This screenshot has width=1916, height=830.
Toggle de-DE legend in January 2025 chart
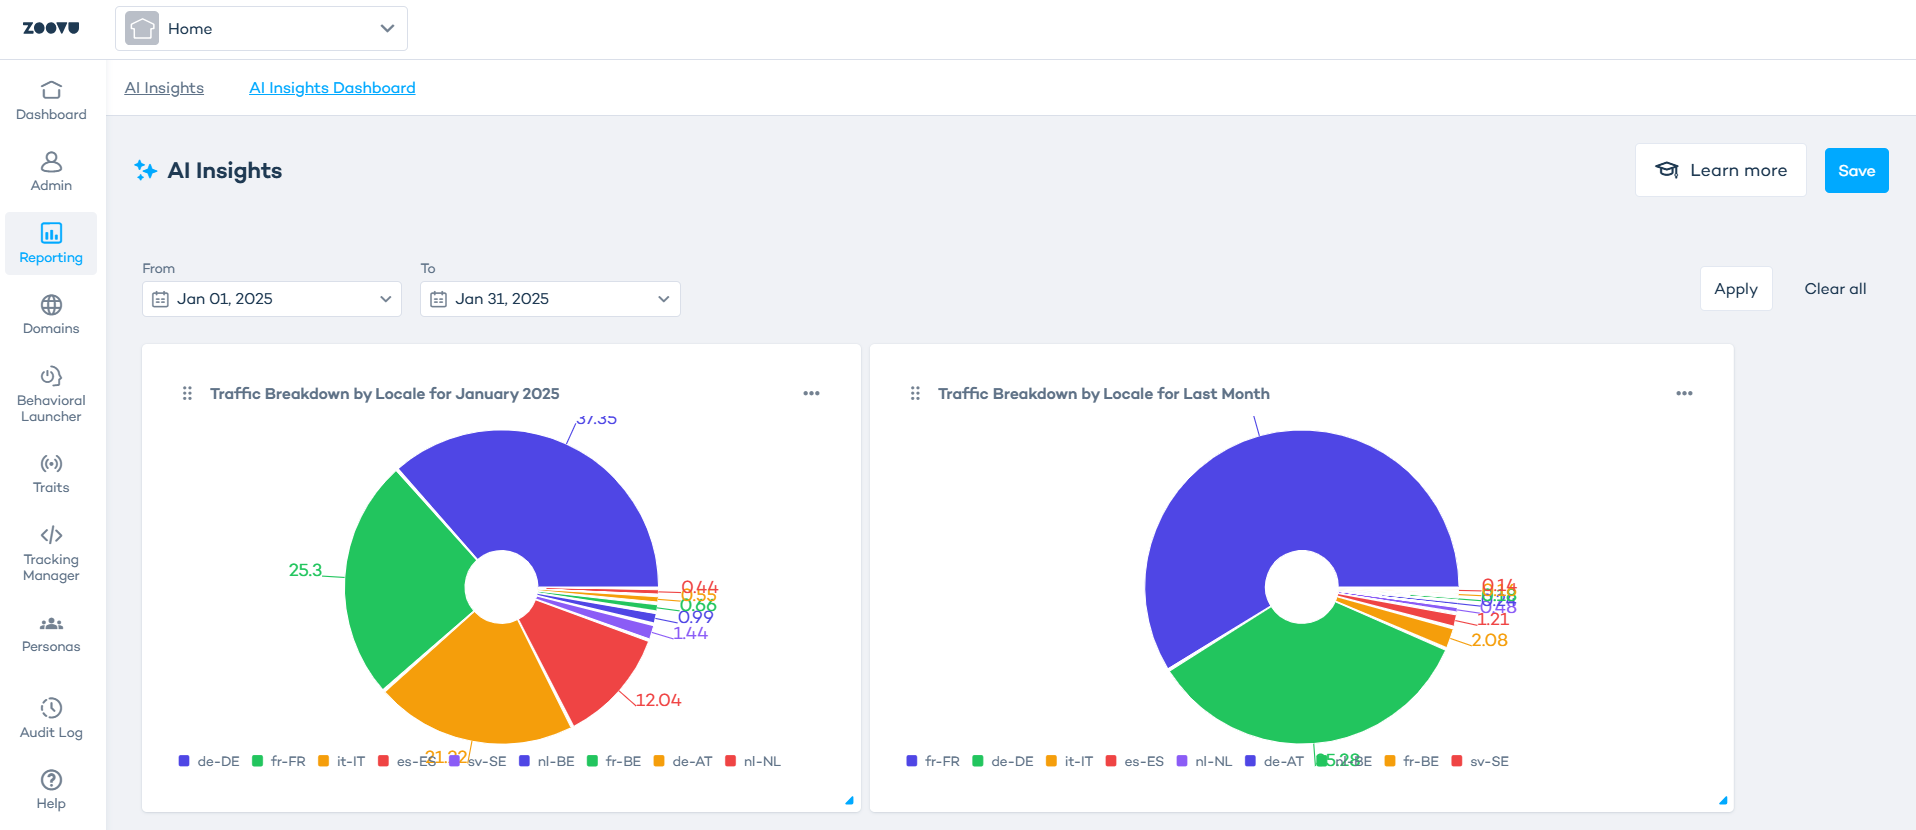(x=209, y=761)
